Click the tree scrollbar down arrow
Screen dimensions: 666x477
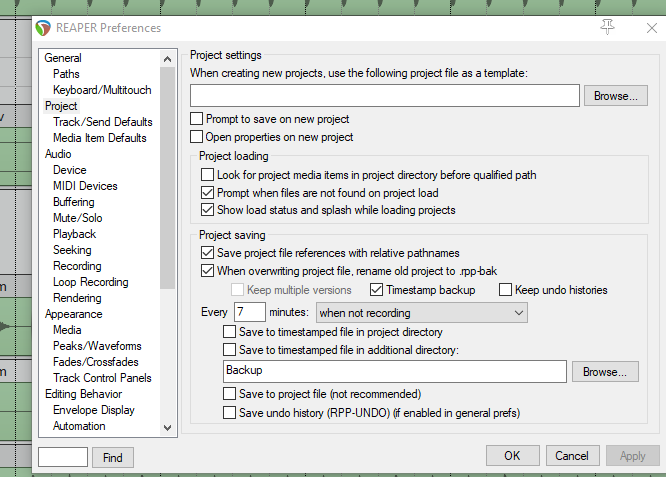point(167,428)
